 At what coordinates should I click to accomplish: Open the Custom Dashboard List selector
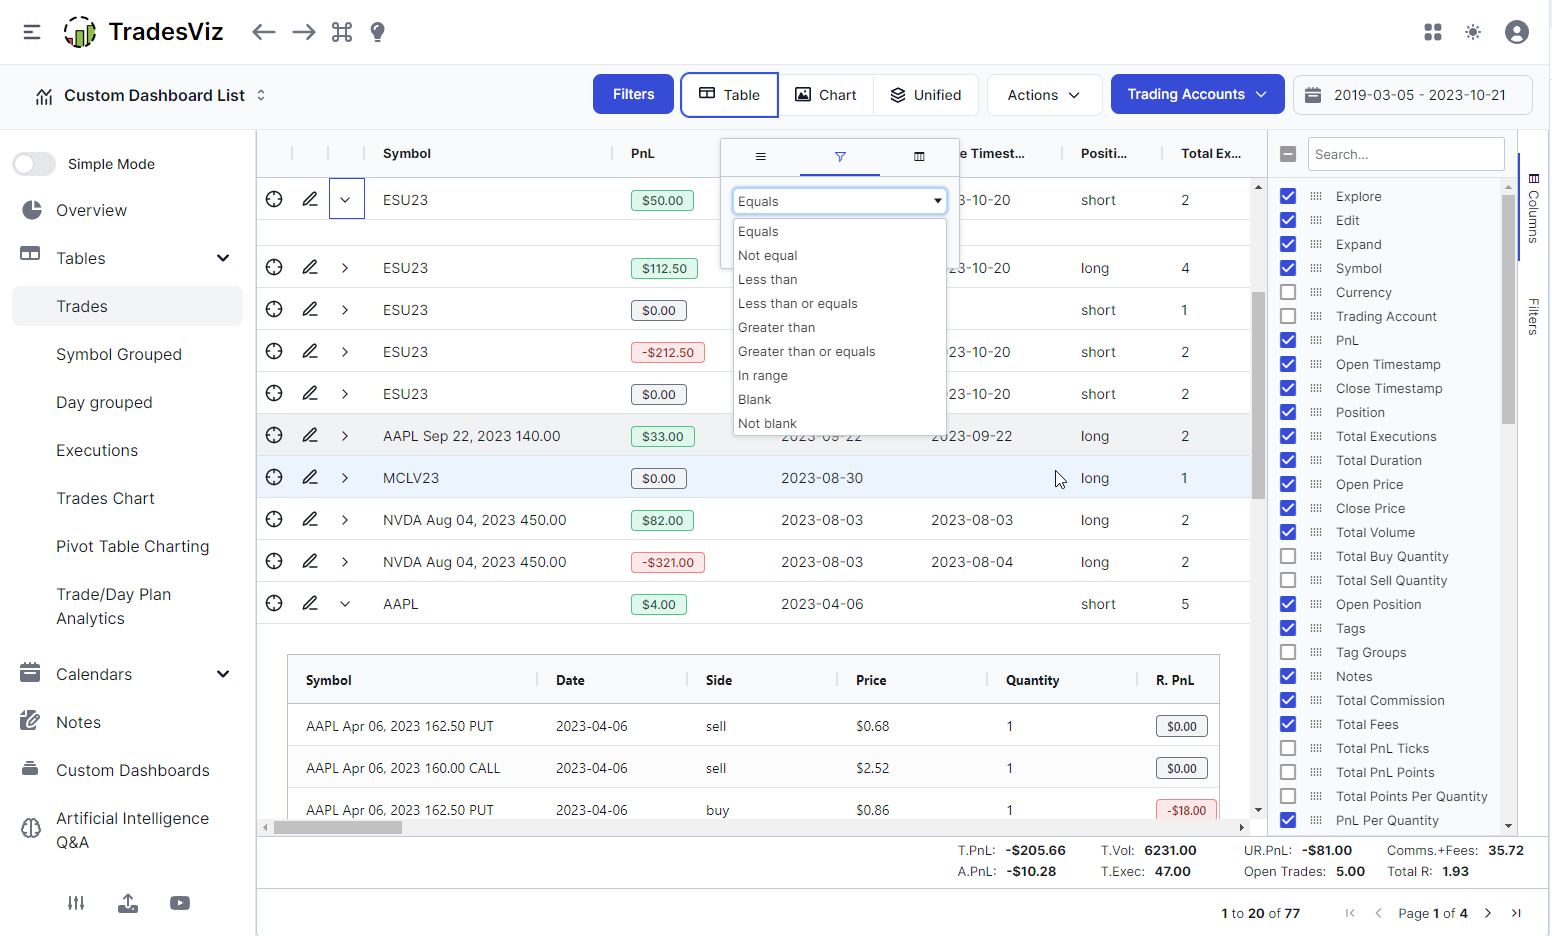[151, 95]
